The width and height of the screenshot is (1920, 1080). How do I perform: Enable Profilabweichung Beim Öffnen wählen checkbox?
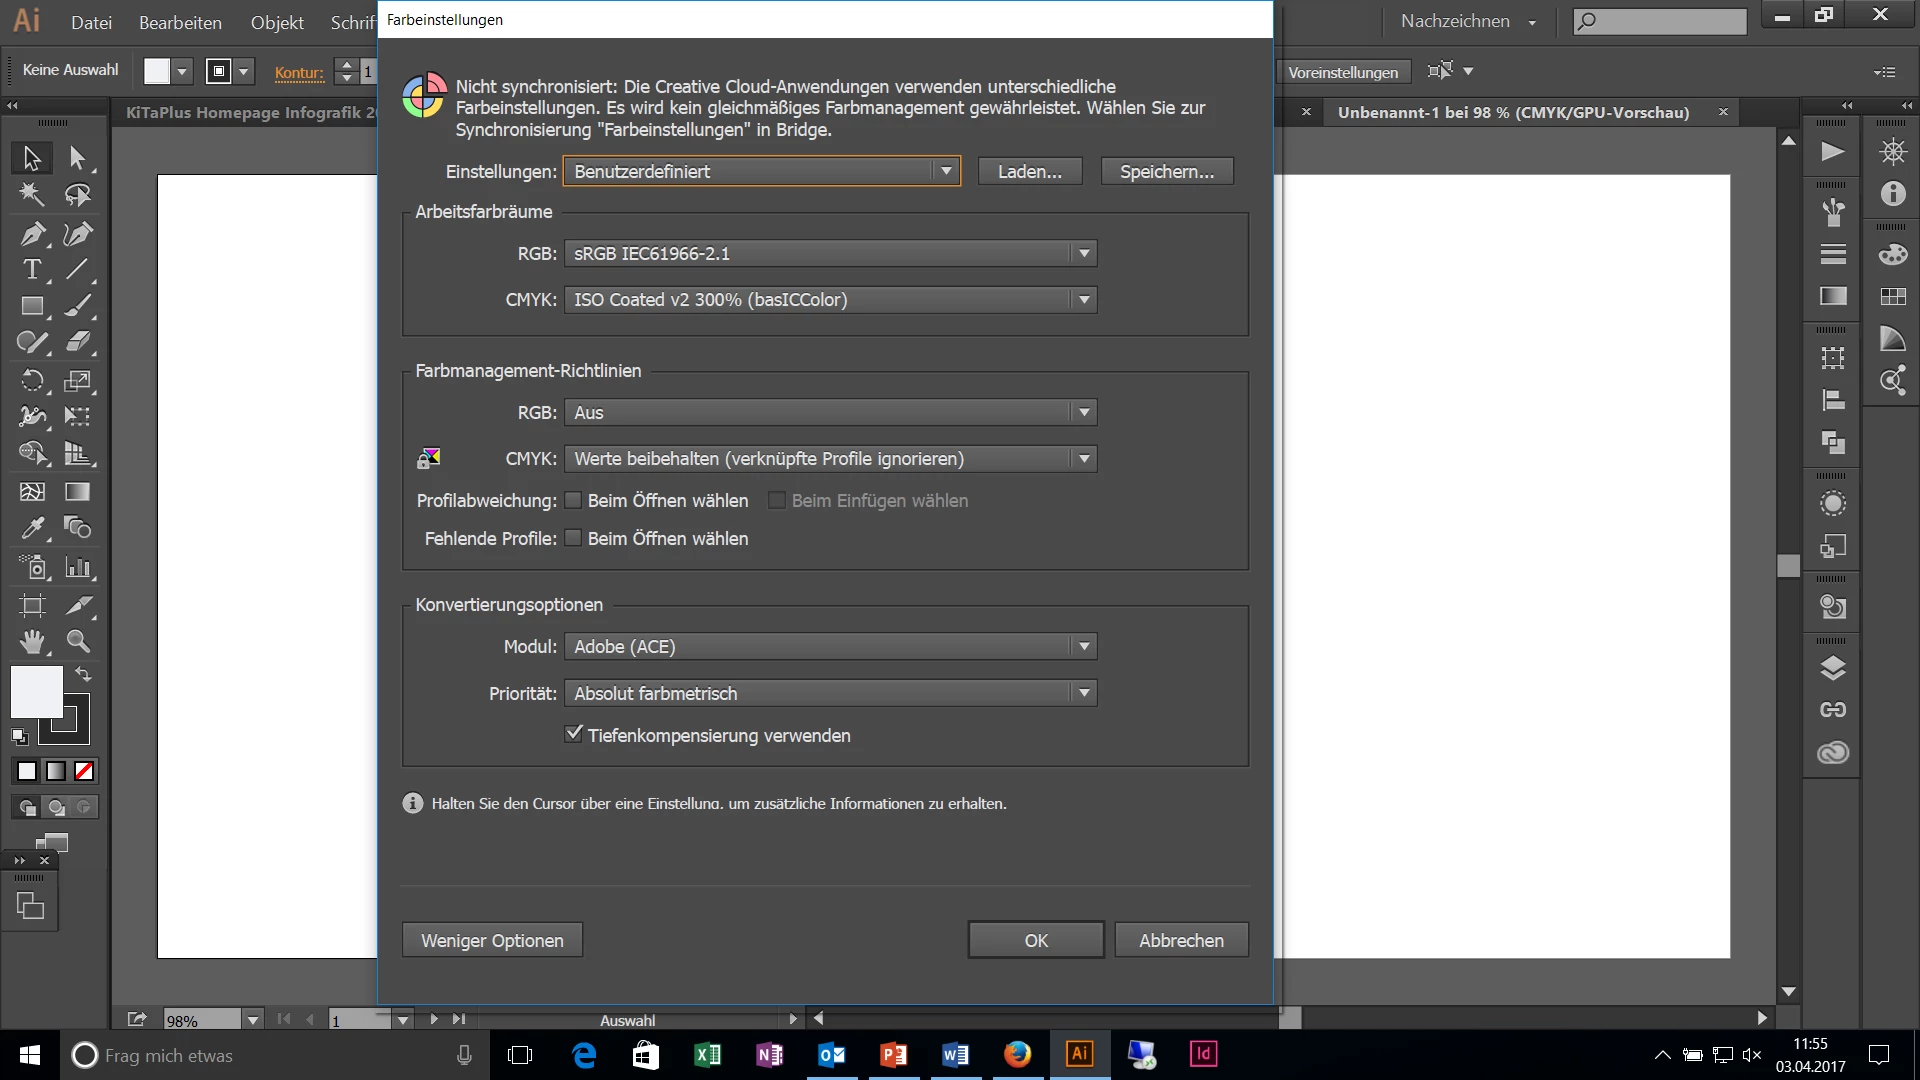[x=573, y=500]
